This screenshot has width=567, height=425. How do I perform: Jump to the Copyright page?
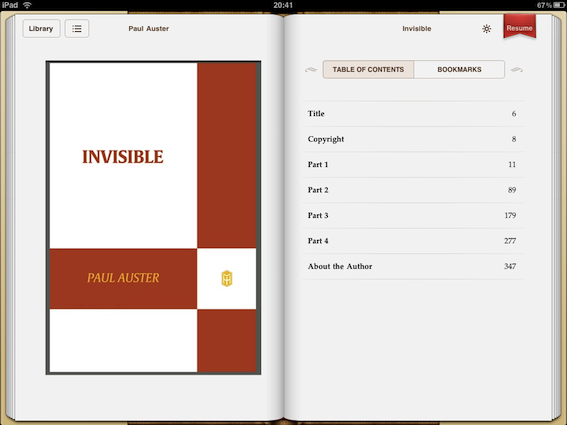pos(413,139)
